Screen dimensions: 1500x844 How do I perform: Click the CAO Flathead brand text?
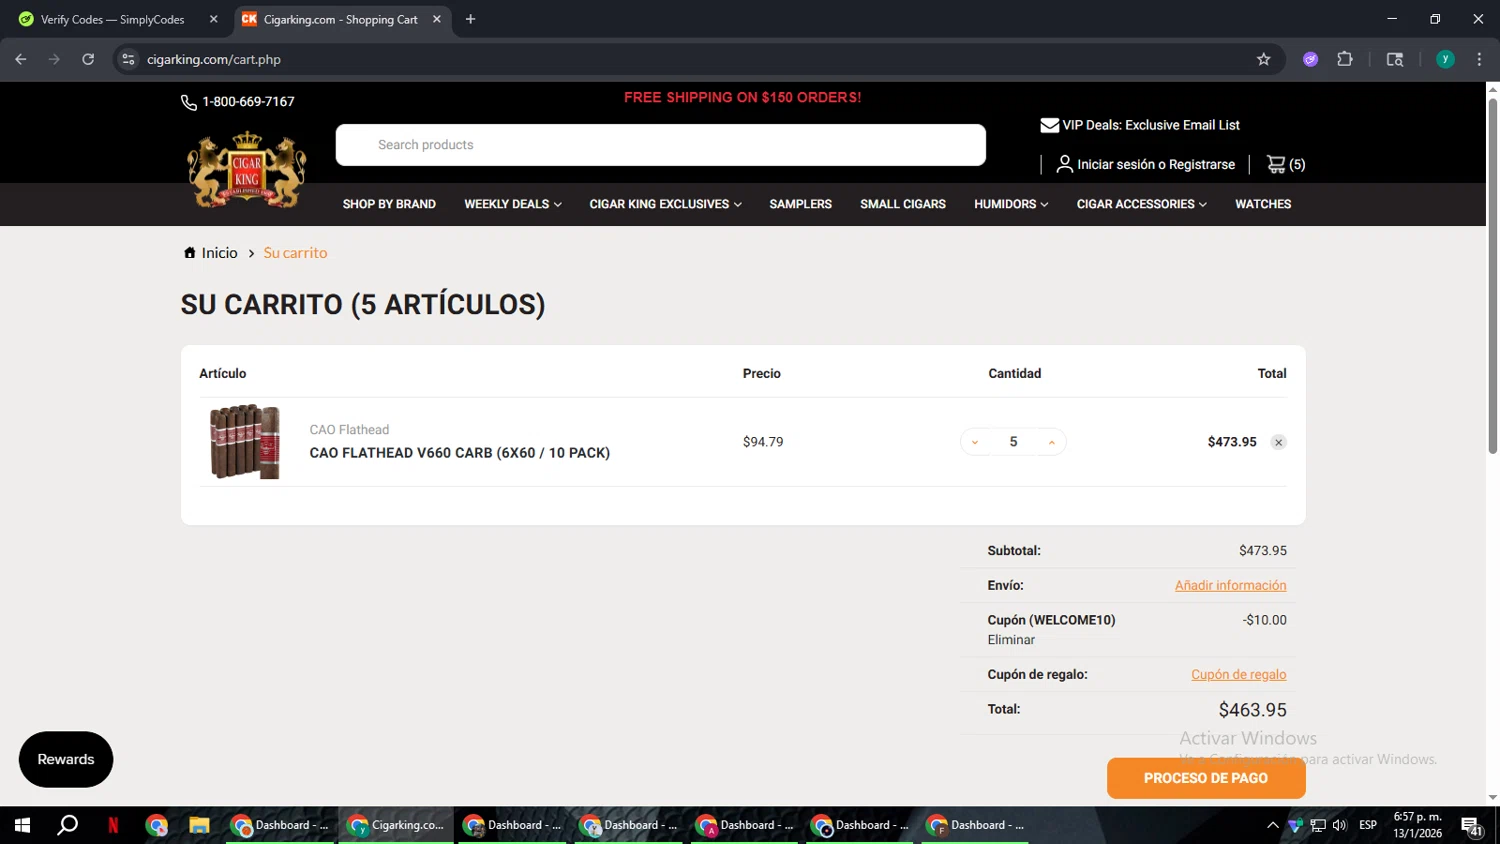(x=349, y=430)
